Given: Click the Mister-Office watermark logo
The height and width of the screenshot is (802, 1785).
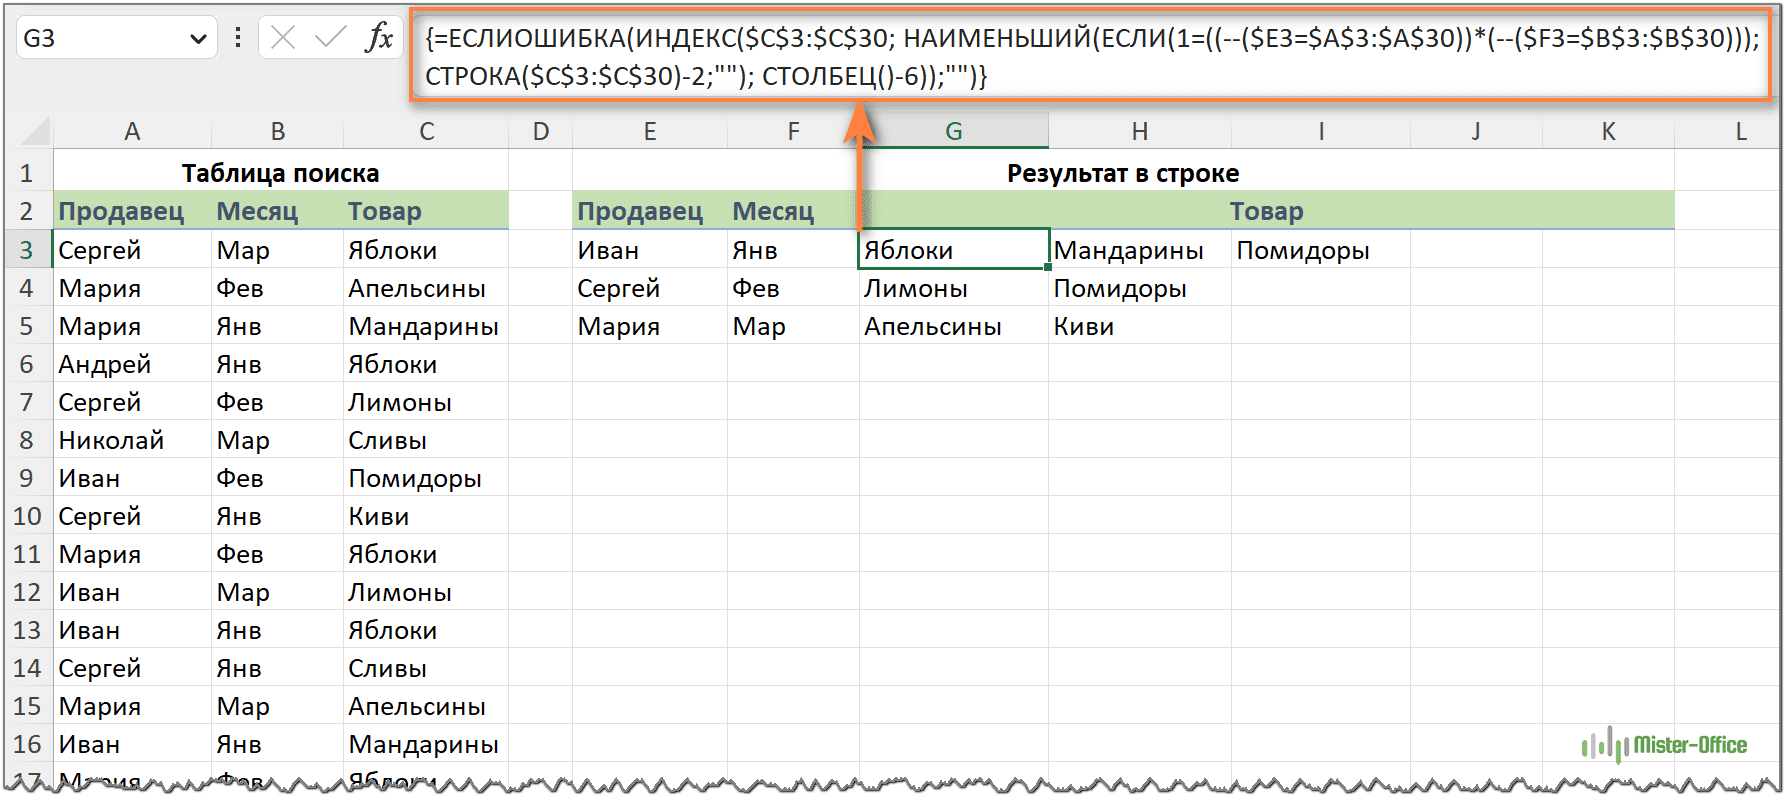Looking at the screenshot, I should tap(1665, 745).
